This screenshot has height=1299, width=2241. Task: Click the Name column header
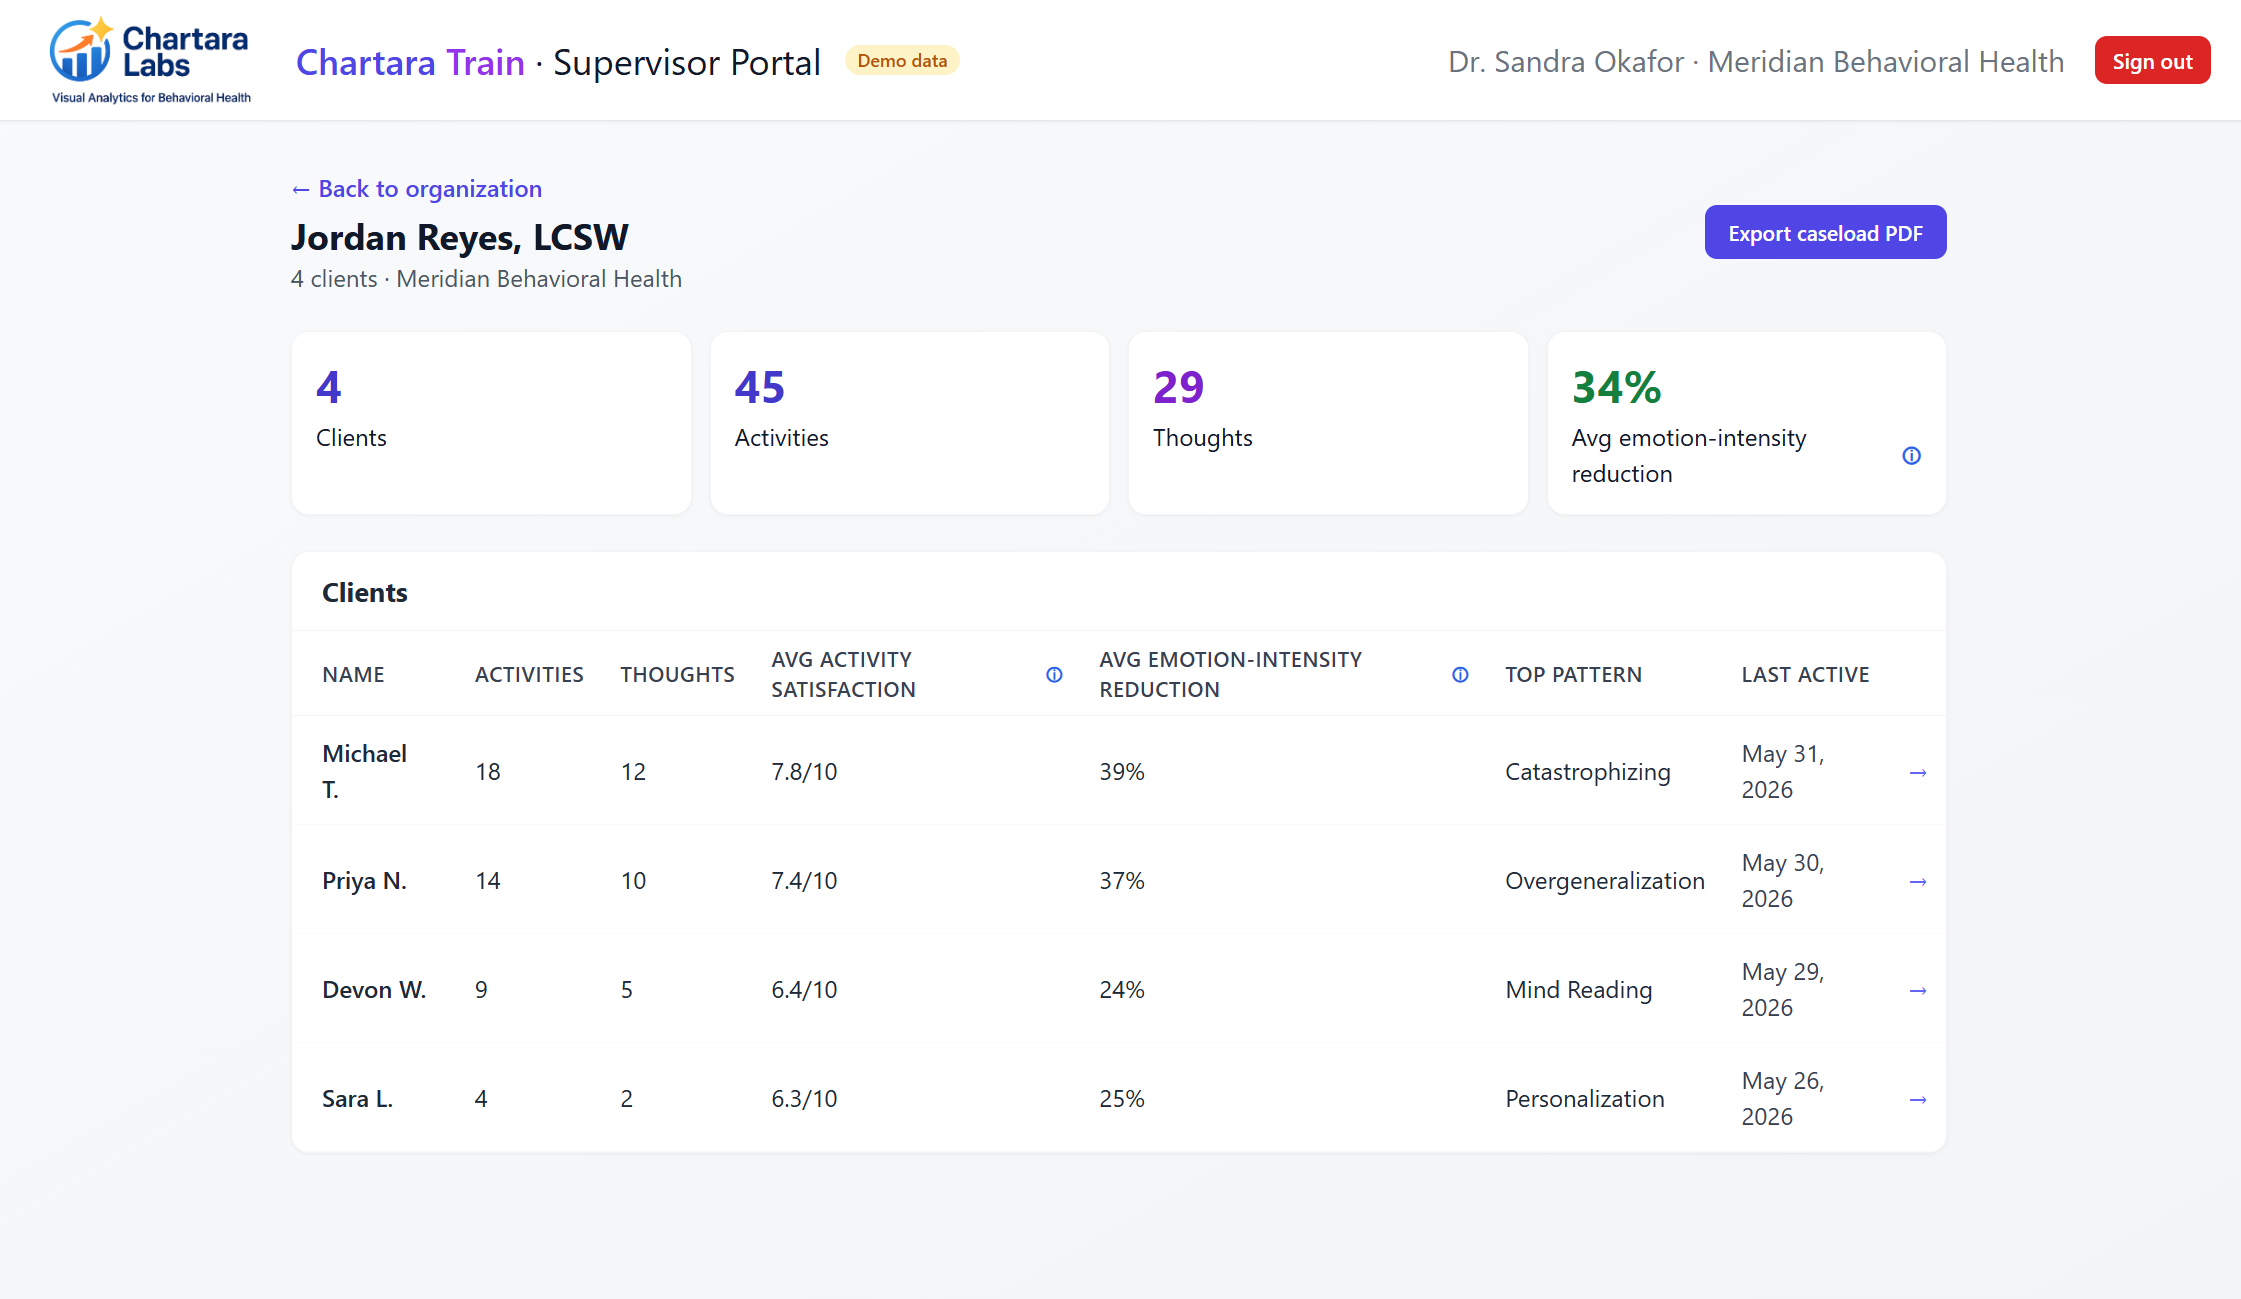coord(353,675)
